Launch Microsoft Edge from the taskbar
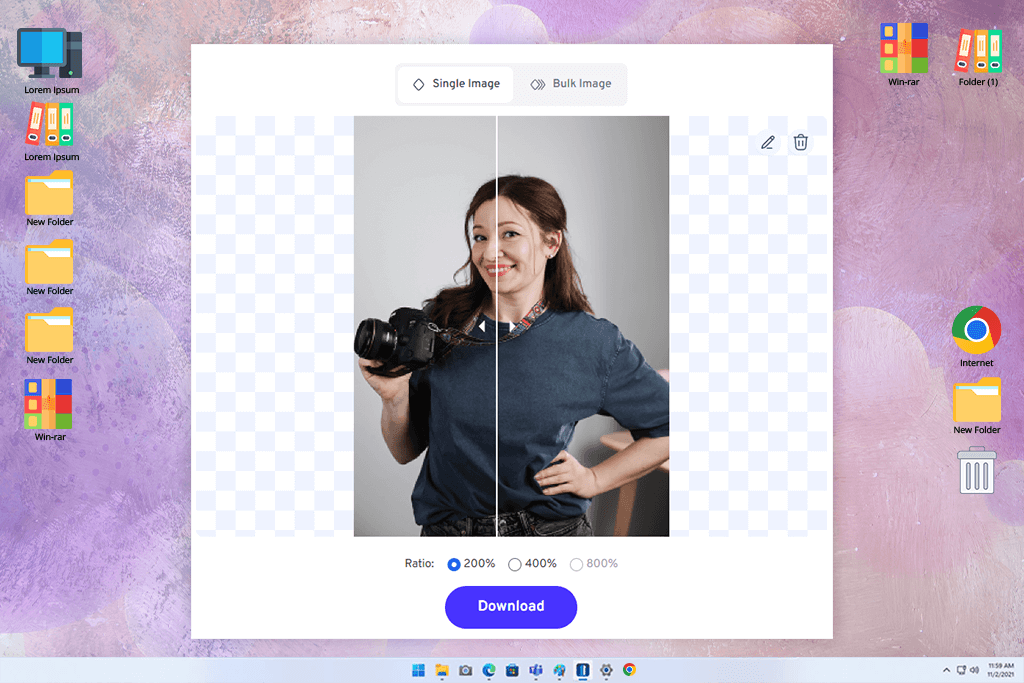 (489, 670)
